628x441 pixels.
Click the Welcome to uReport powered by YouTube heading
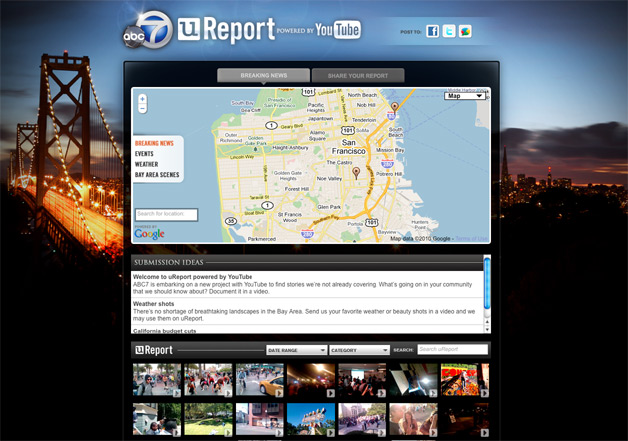(192, 277)
